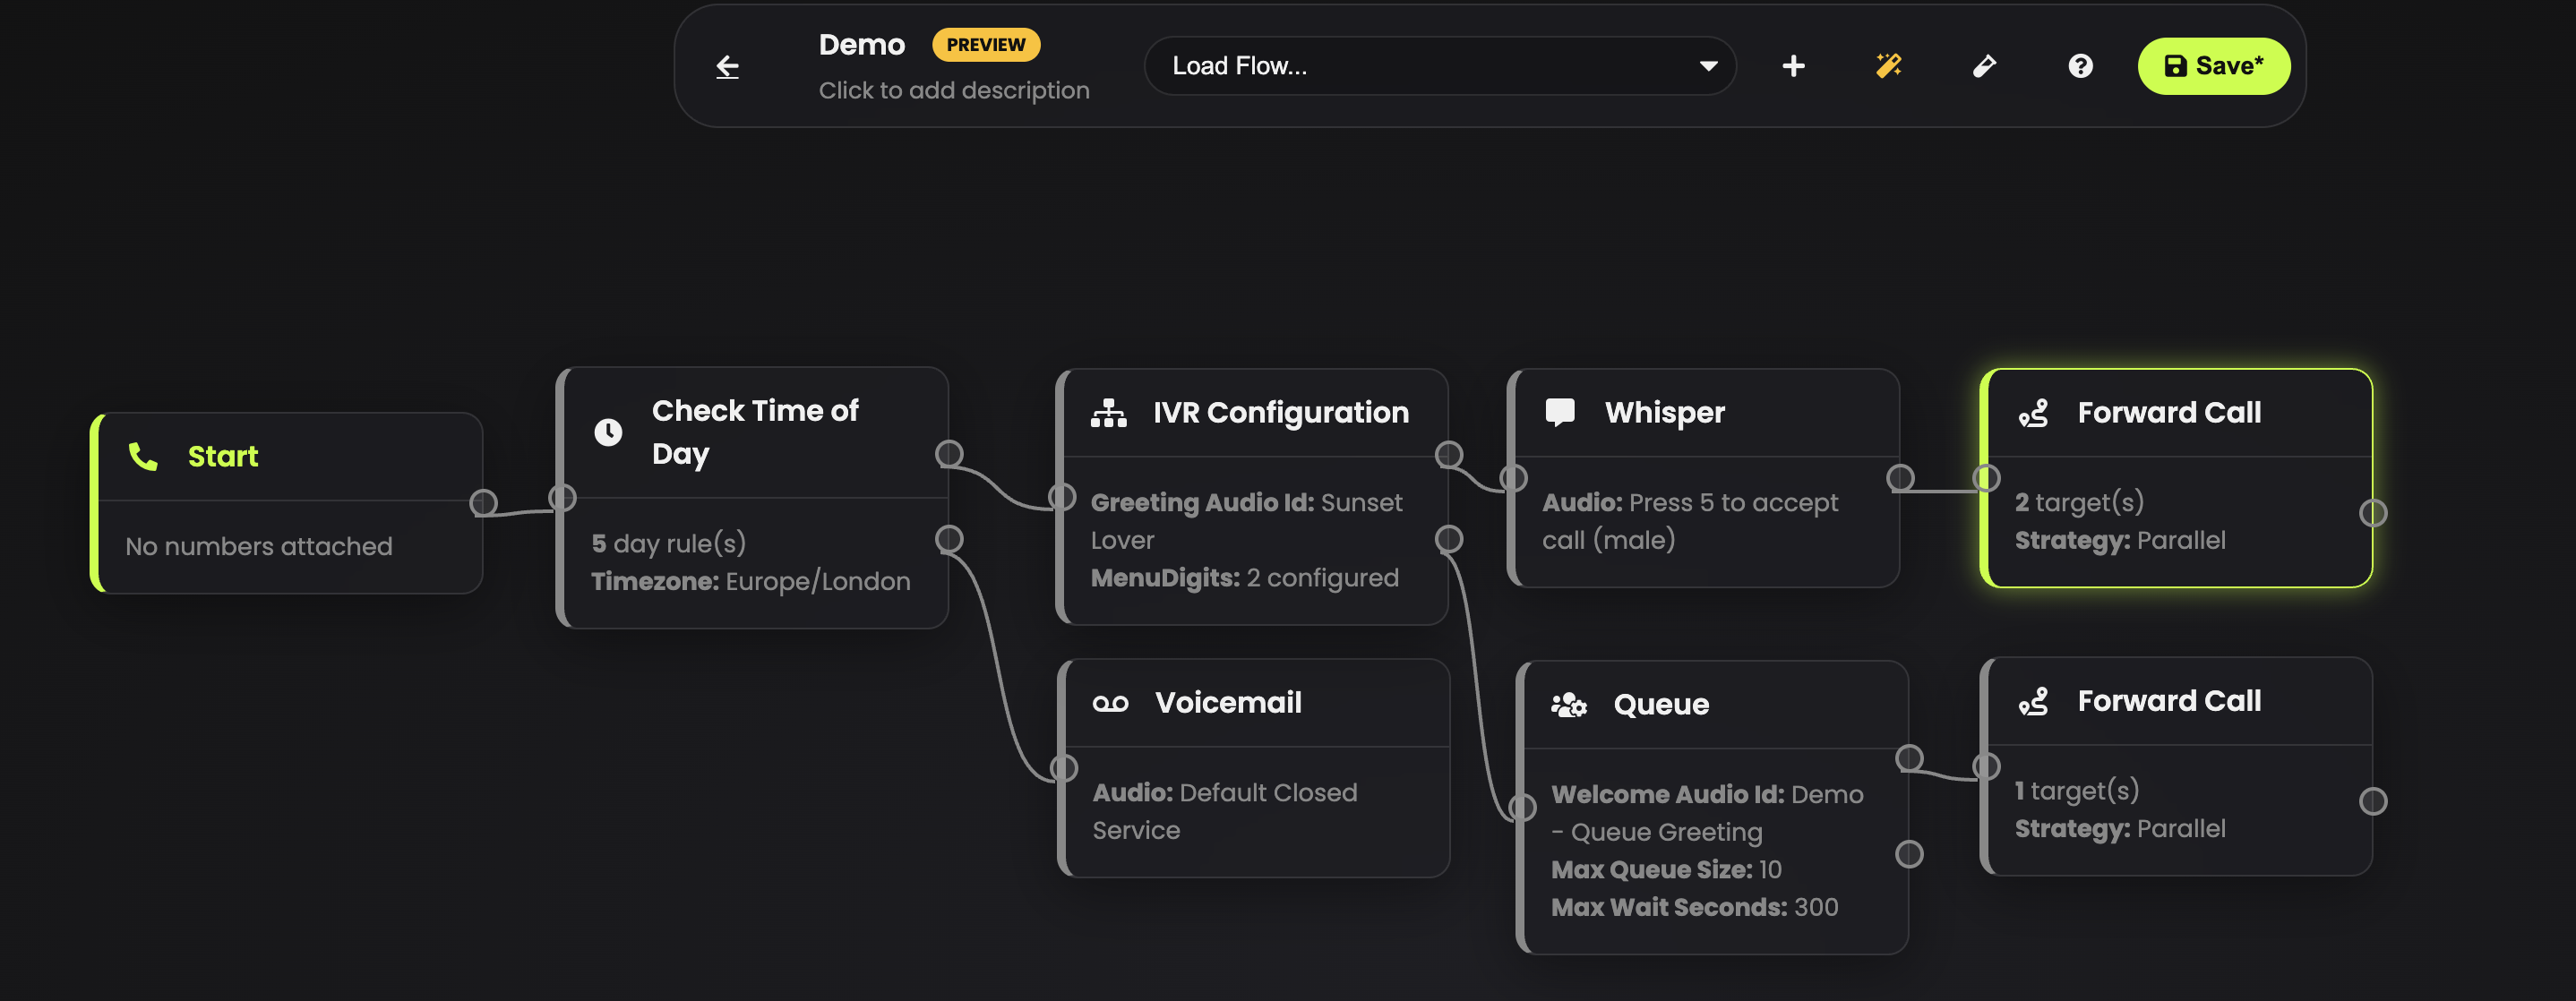Image resolution: width=2576 pixels, height=1001 pixels.
Task: Click 'Audio: Default Closed Service' text
Action: coord(1225,811)
